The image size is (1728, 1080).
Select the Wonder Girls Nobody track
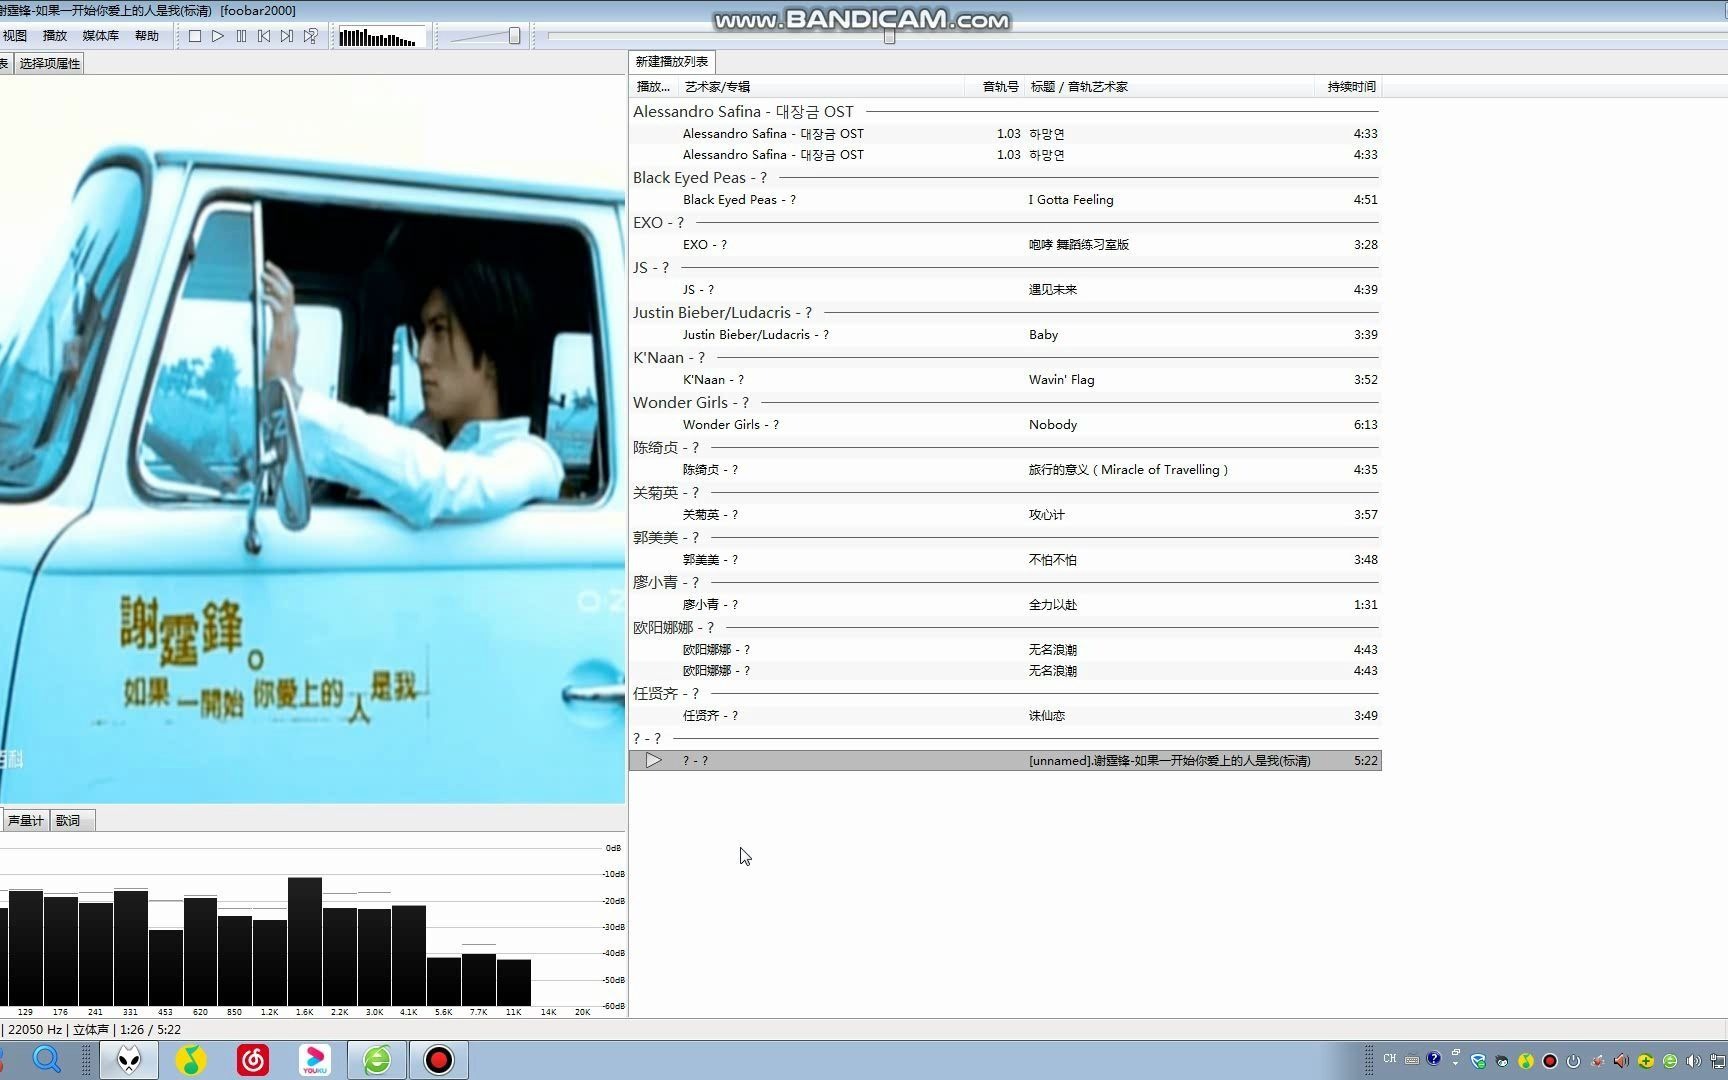click(1005, 425)
